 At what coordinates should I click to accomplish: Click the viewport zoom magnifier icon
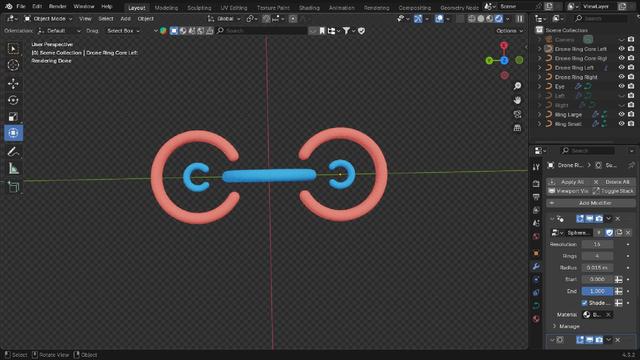point(517,86)
